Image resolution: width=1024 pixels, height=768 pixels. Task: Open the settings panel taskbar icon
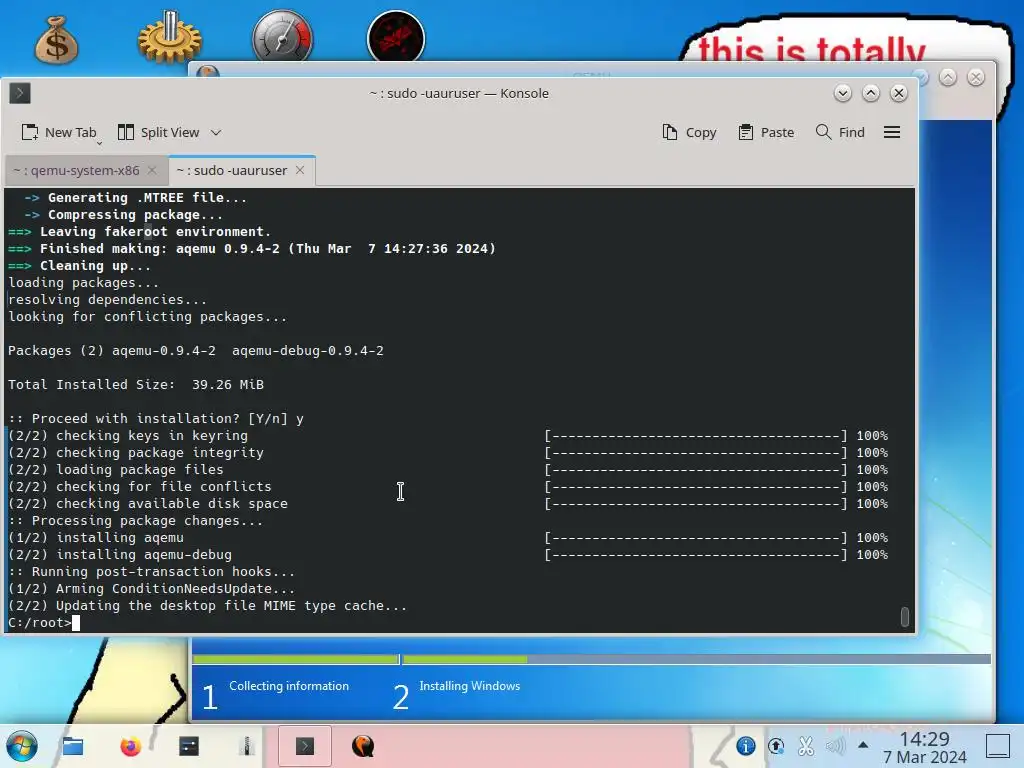[x=189, y=746]
